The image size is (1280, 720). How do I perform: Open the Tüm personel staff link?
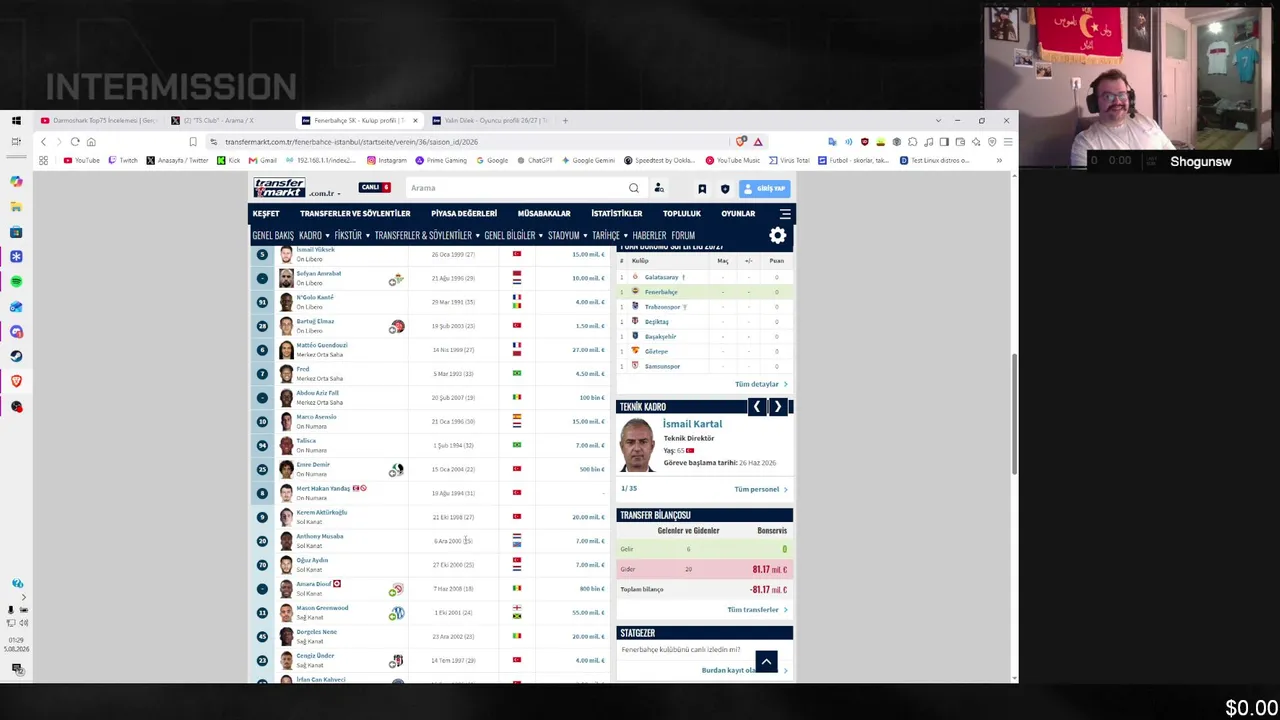click(761, 489)
